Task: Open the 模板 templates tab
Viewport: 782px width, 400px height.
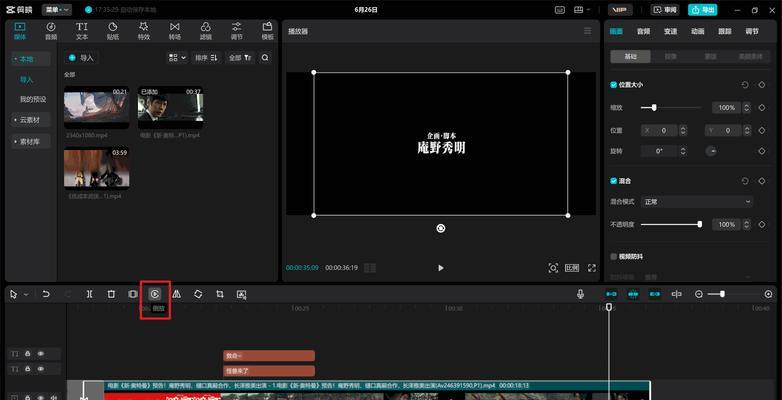Action: [x=268, y=31]
